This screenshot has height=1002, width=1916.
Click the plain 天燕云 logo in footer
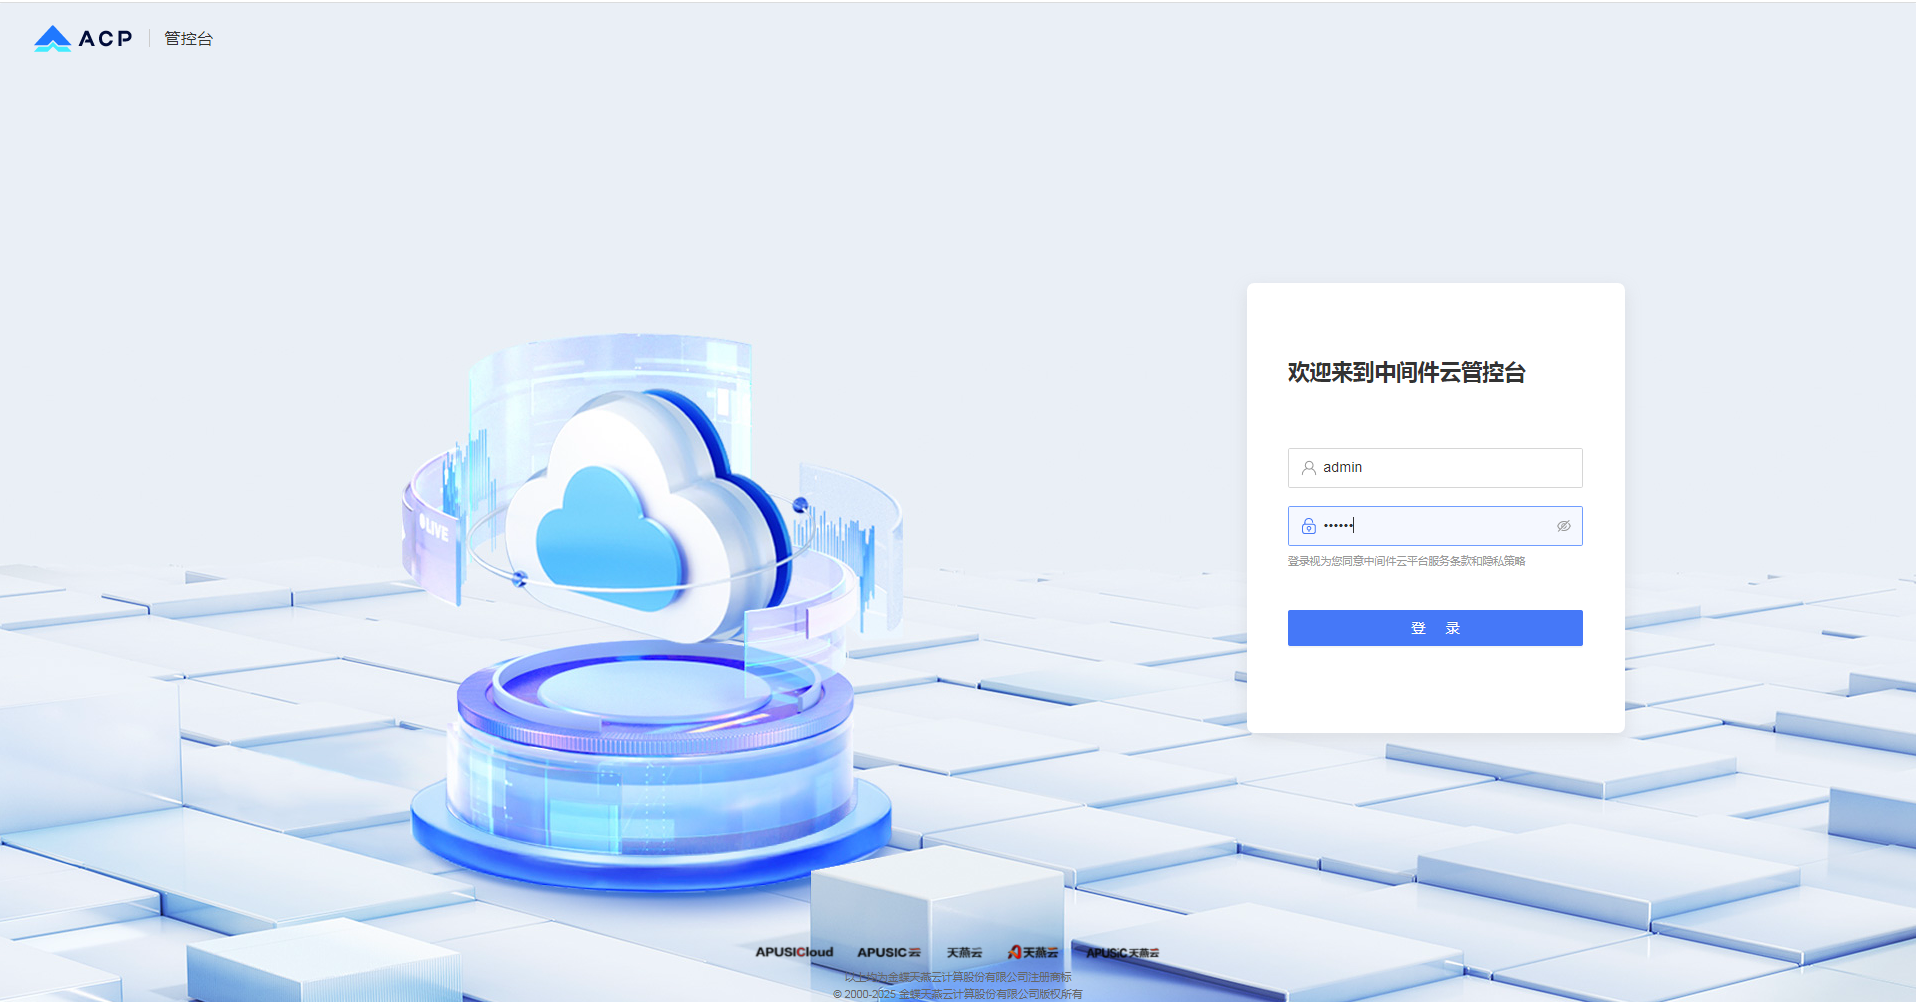click(964, 952)
